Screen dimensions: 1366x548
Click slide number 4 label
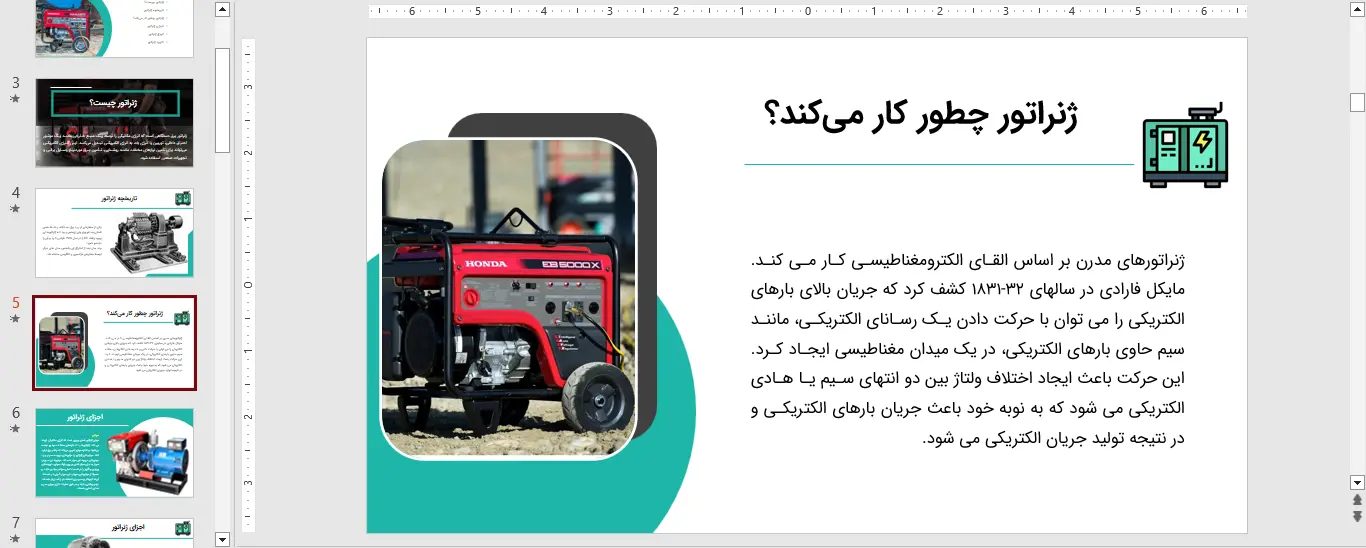tap(16, 192)
